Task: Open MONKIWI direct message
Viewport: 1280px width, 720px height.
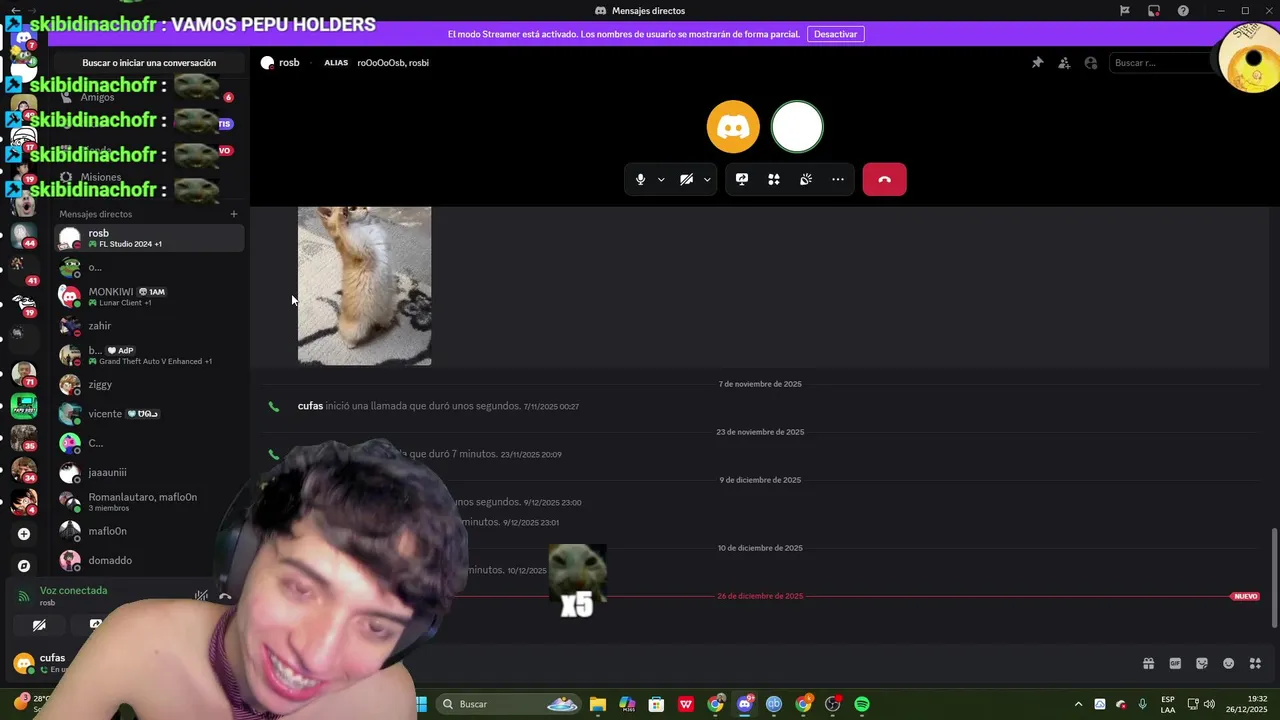Action: click(149, 297)
